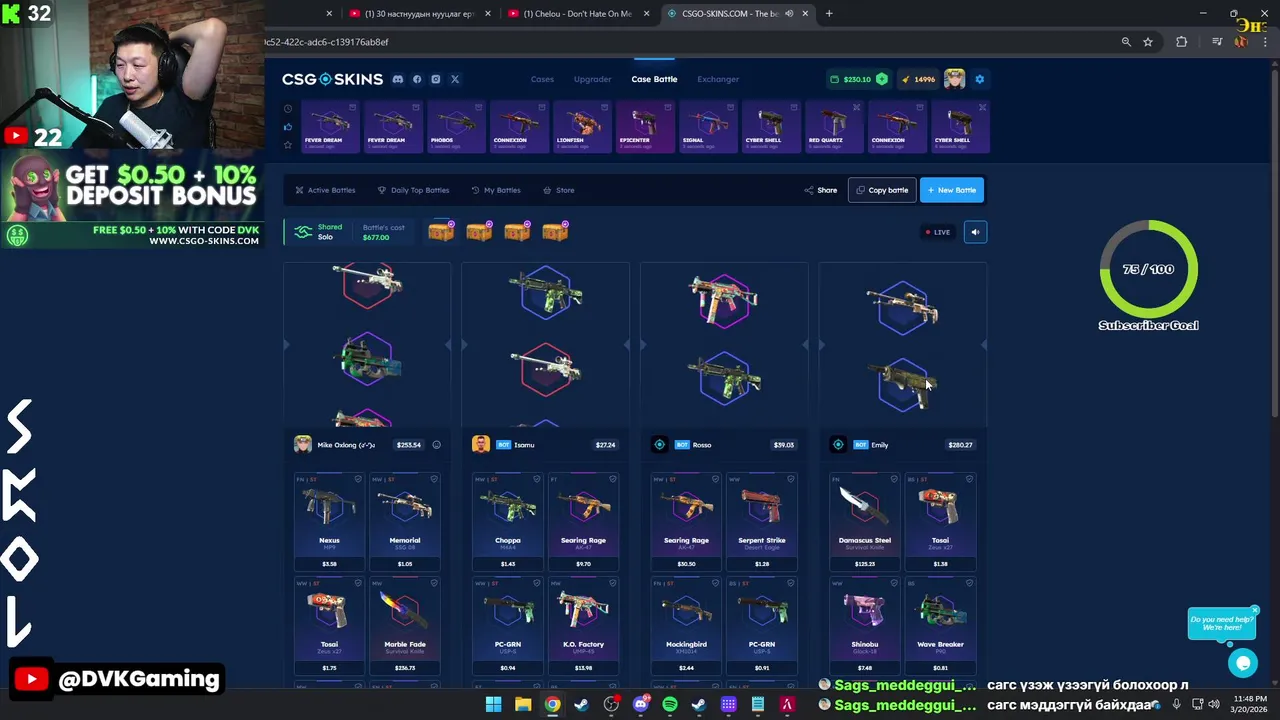The width and height of the screenshot is (1280, 720).
Task: Open Windows Start menu
Action: click(x=493, y=705)
